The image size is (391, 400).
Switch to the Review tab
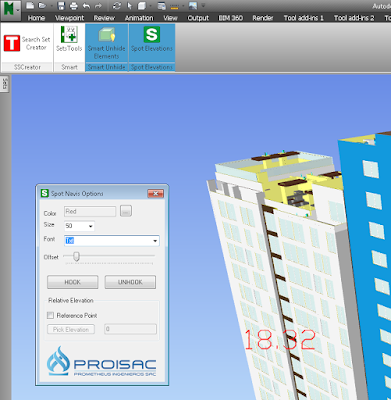pyautogui.click(x=104, y=18)
